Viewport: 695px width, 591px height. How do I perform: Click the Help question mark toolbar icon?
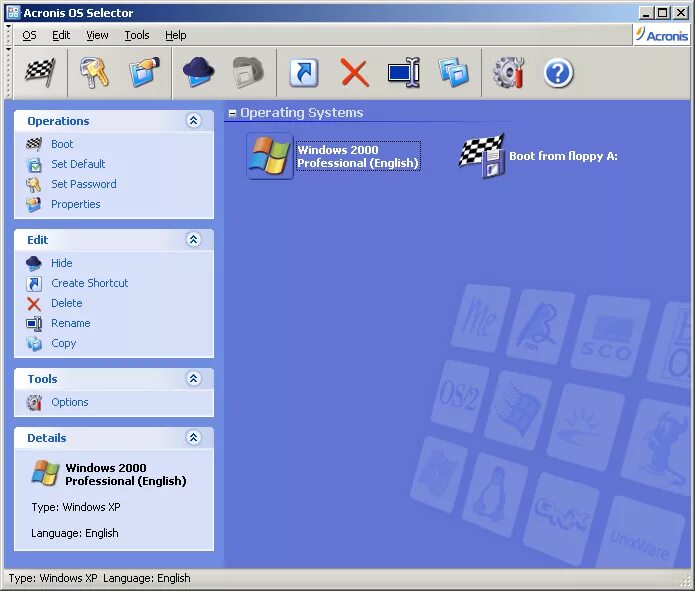tap(558, 73)
